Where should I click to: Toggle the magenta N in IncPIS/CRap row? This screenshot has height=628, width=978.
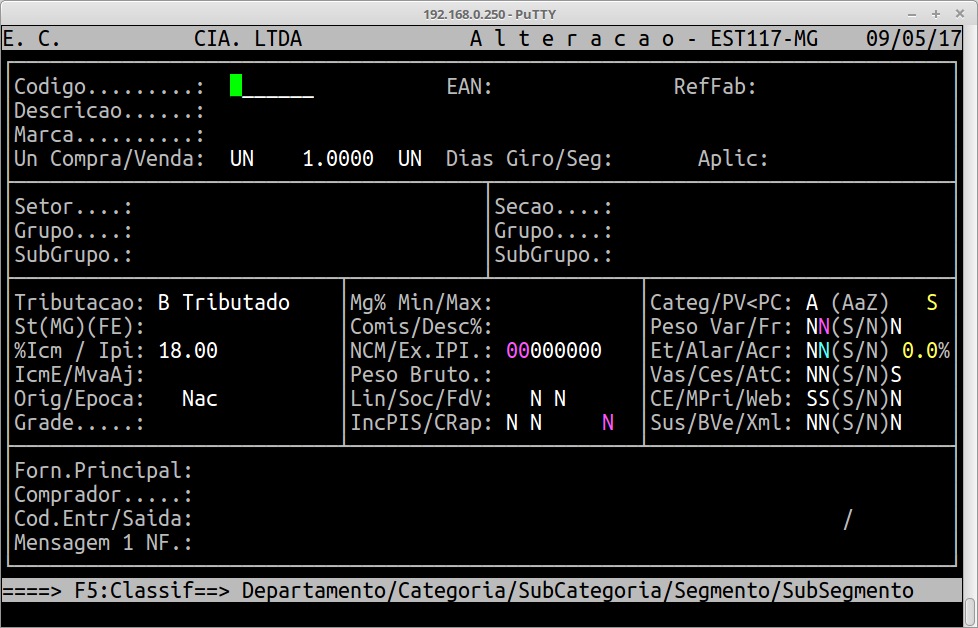pyautogui.click(x=607, y=423)
